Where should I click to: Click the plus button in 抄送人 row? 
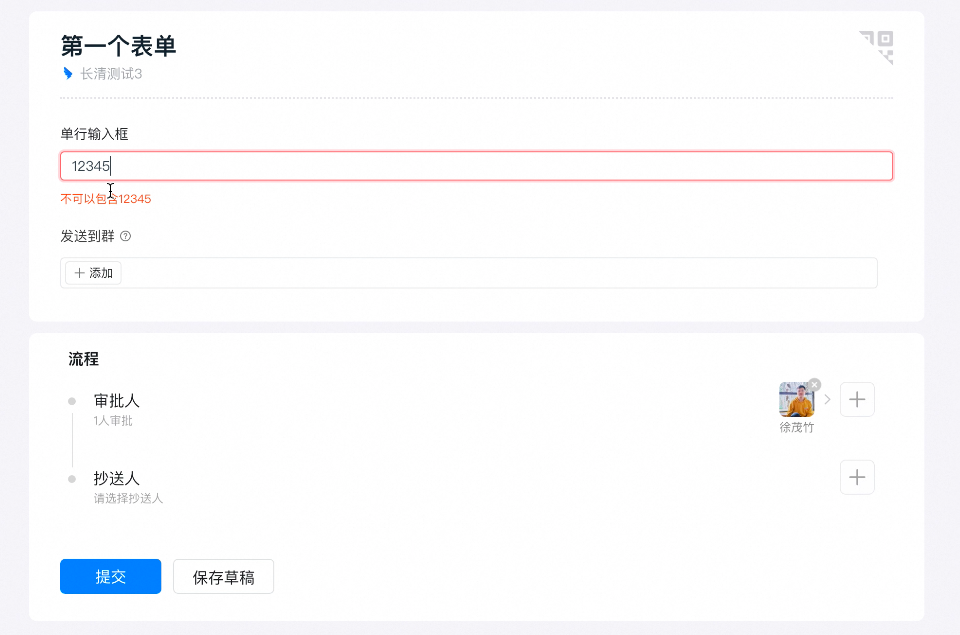[x=857, y=477]
